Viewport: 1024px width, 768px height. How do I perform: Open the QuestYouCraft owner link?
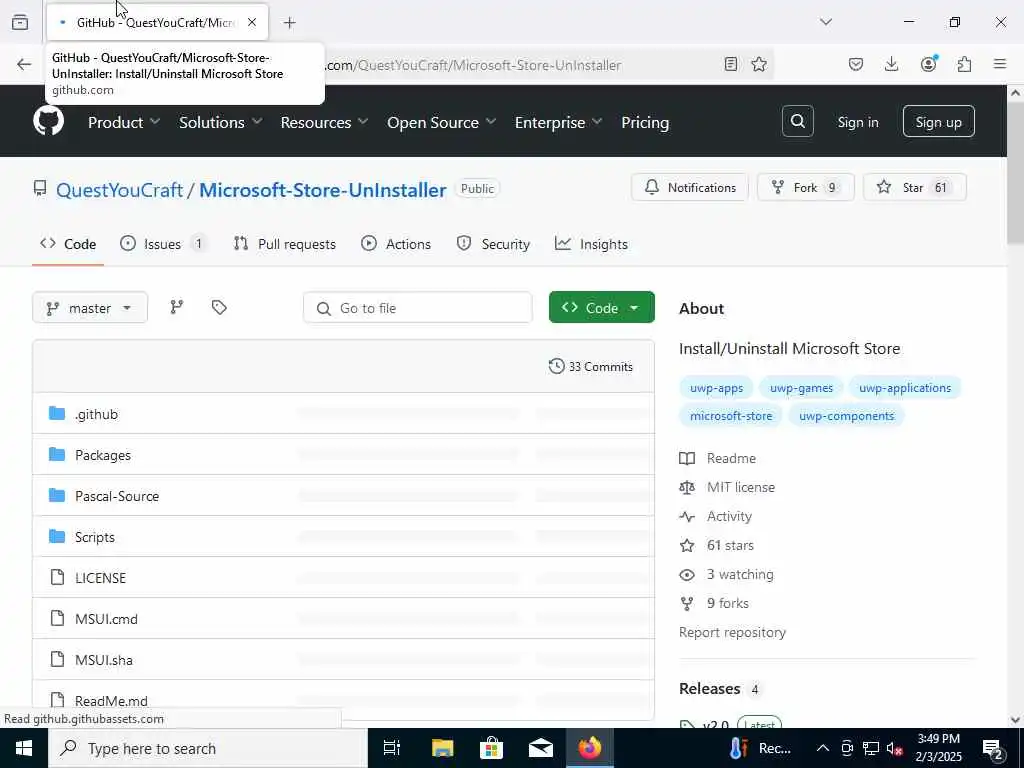[120, 190]
